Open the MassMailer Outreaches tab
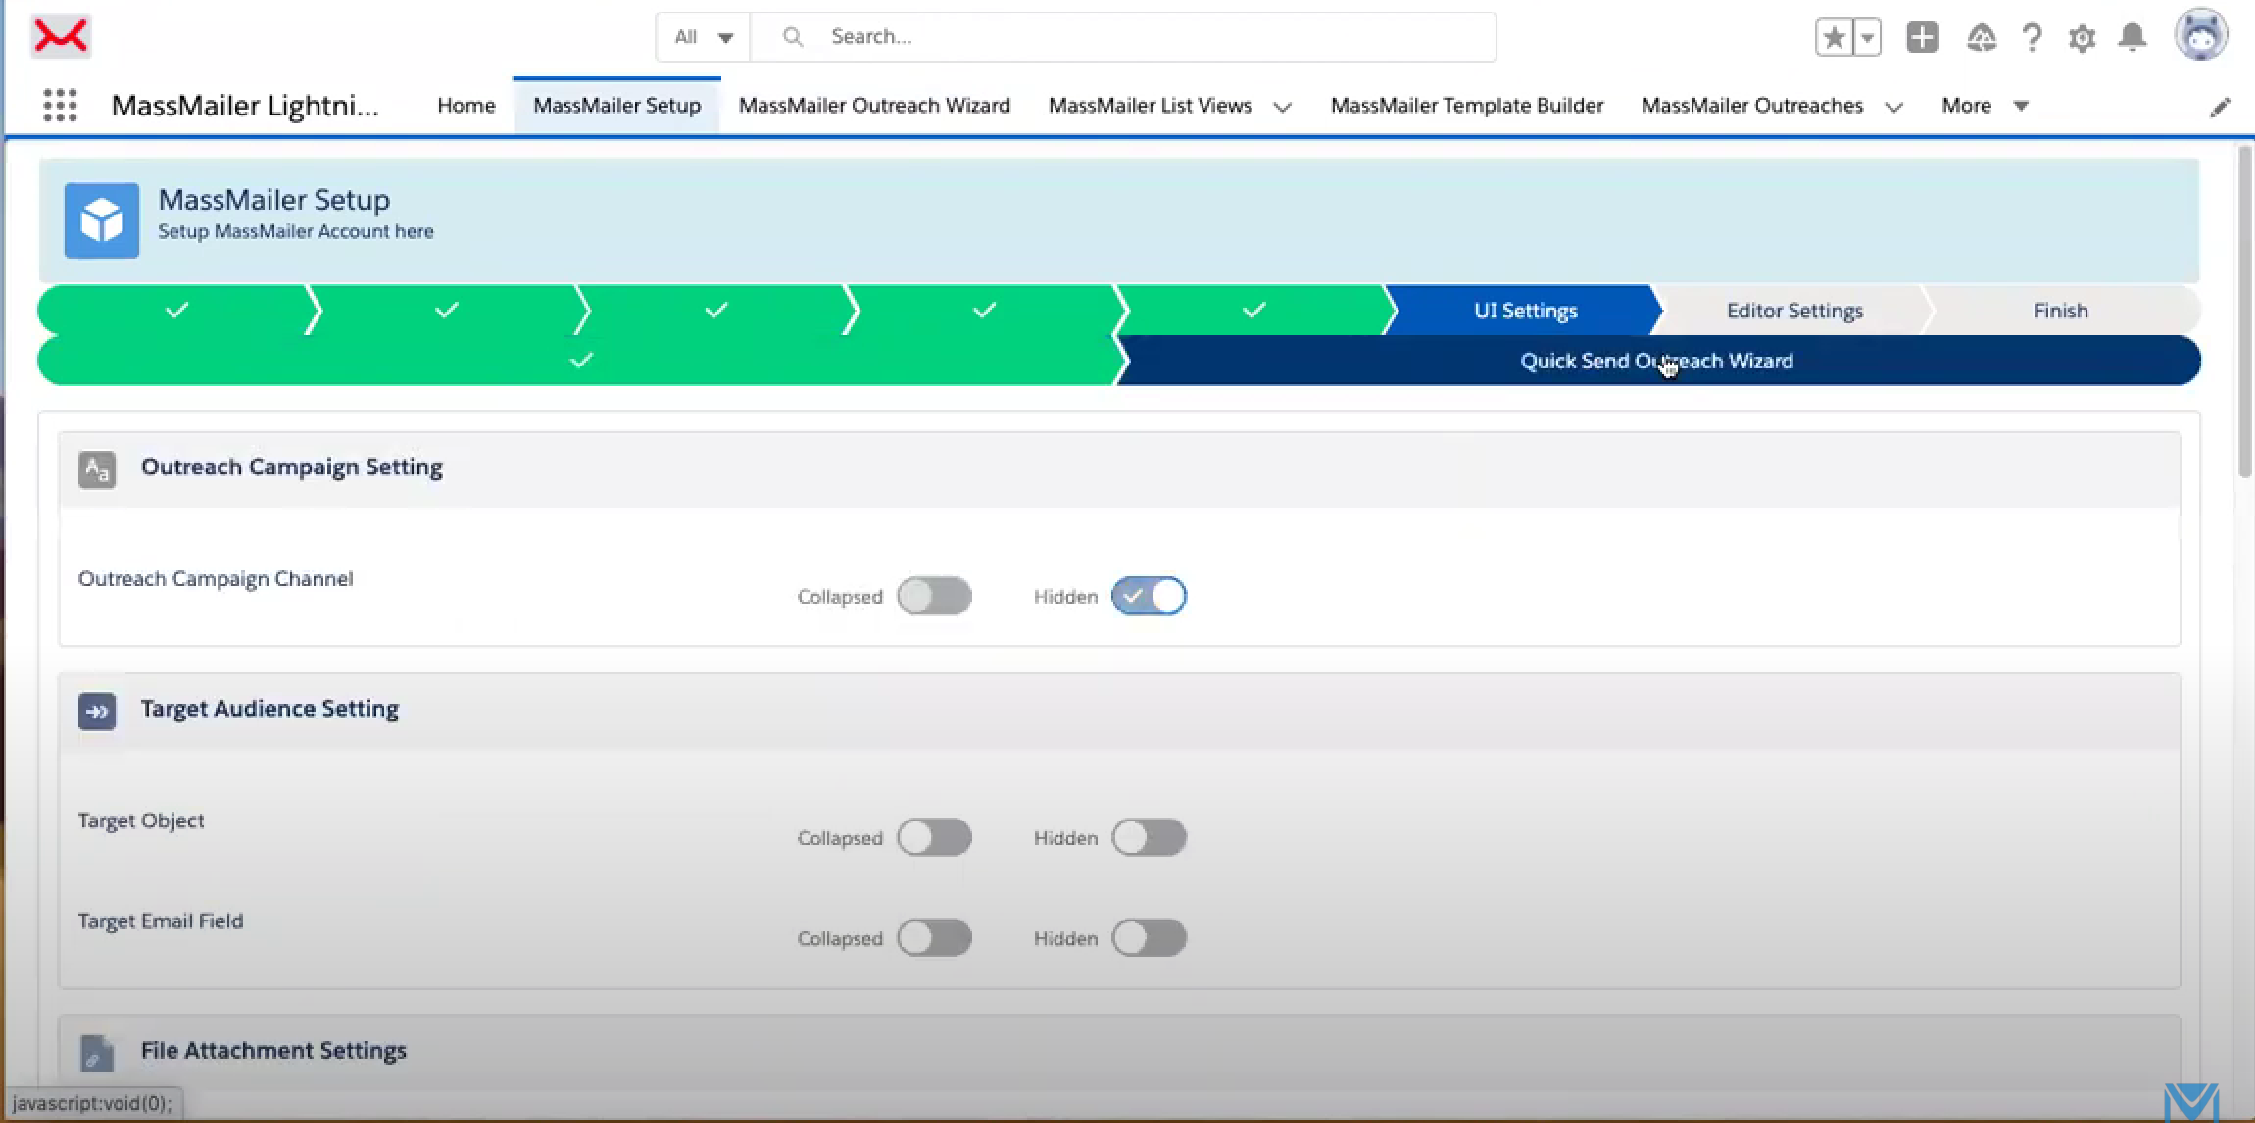Image resolution: width=2255 pixels, height=1123 pixels. click(1752, 106)
